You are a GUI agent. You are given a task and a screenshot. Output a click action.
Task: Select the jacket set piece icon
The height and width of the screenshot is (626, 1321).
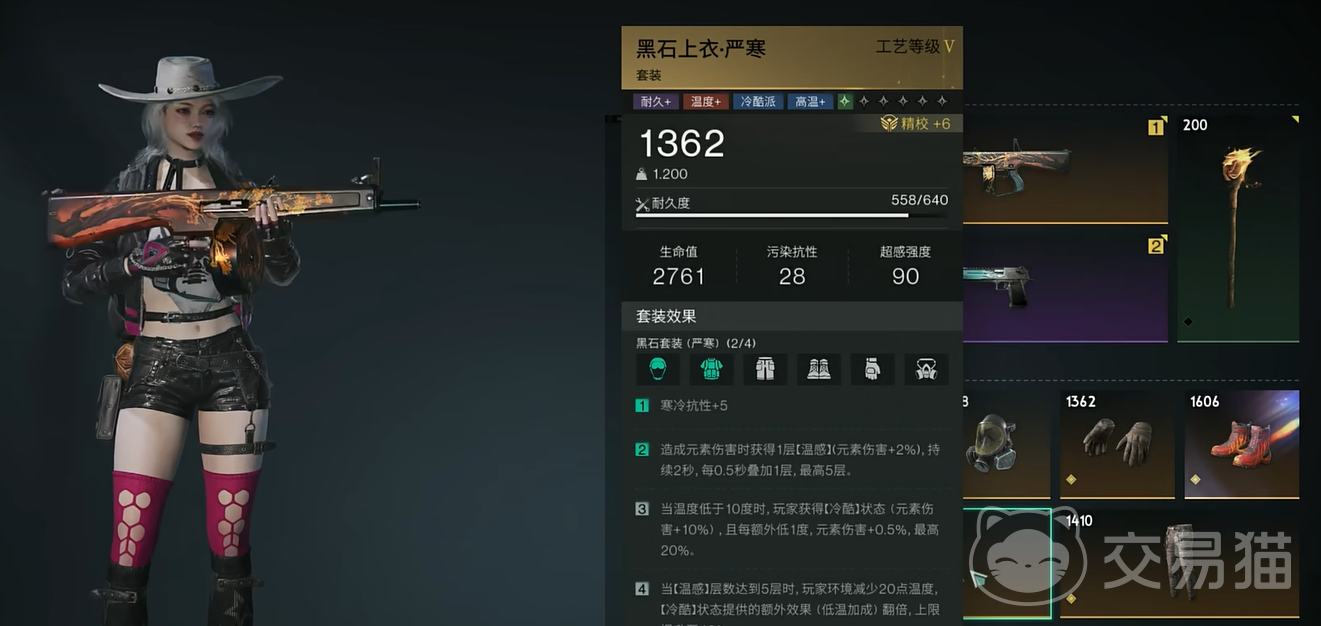tap(712, 369)
